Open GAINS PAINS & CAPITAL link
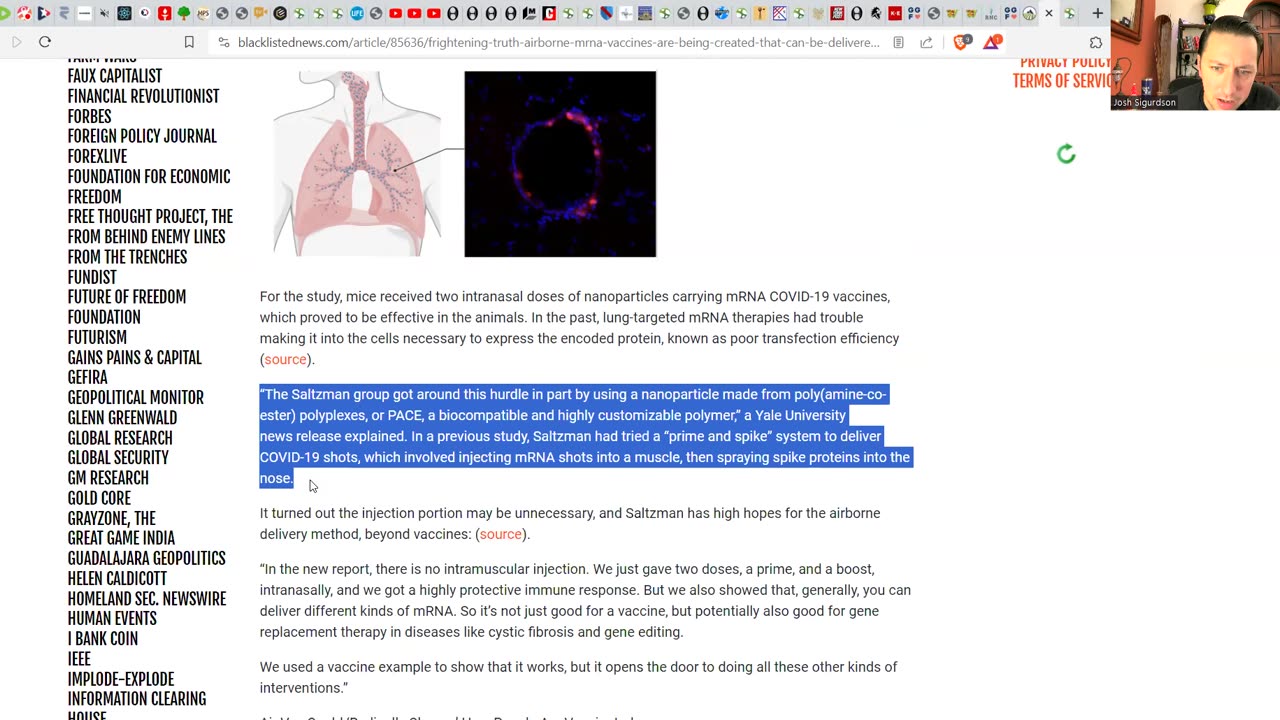 pos(134,357)
